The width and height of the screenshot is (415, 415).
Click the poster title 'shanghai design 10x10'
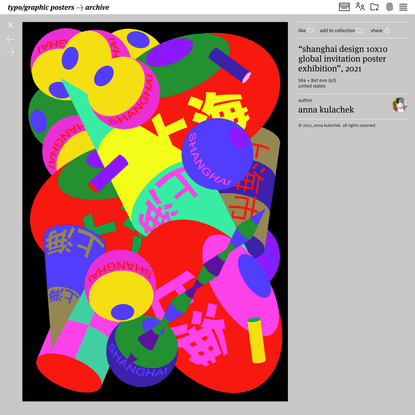343,59
